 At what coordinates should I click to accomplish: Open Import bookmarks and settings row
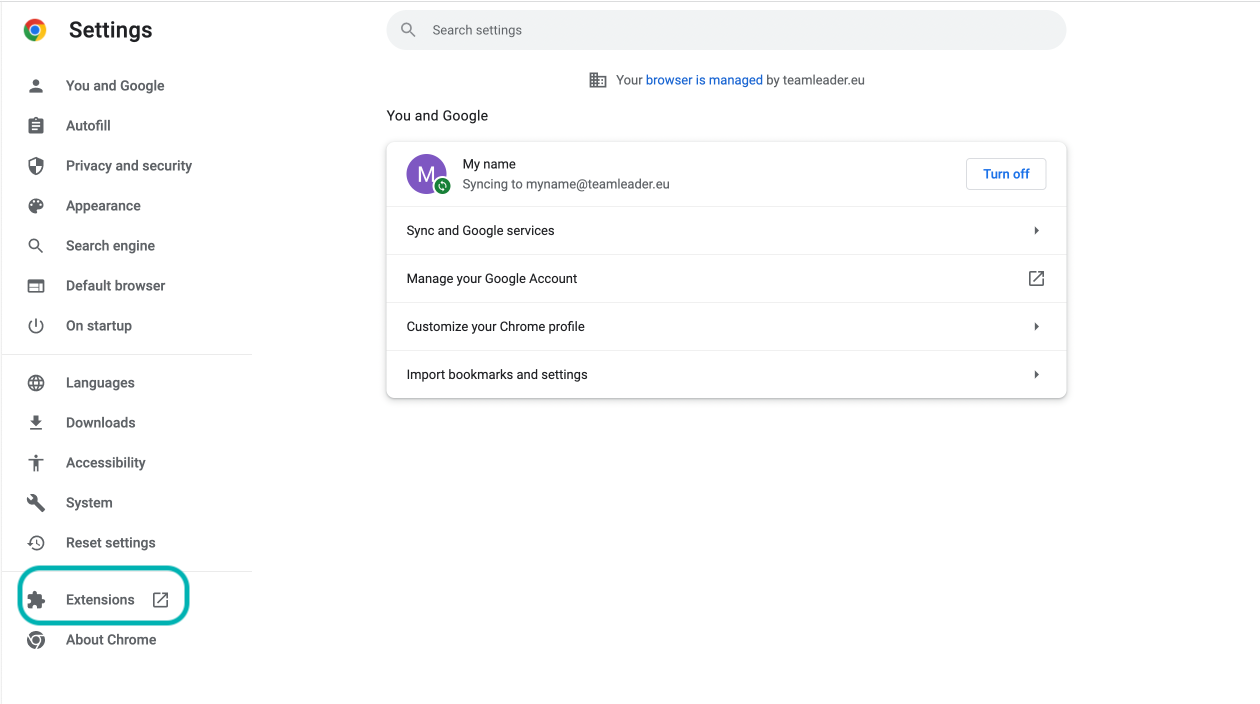pos(726,375)
